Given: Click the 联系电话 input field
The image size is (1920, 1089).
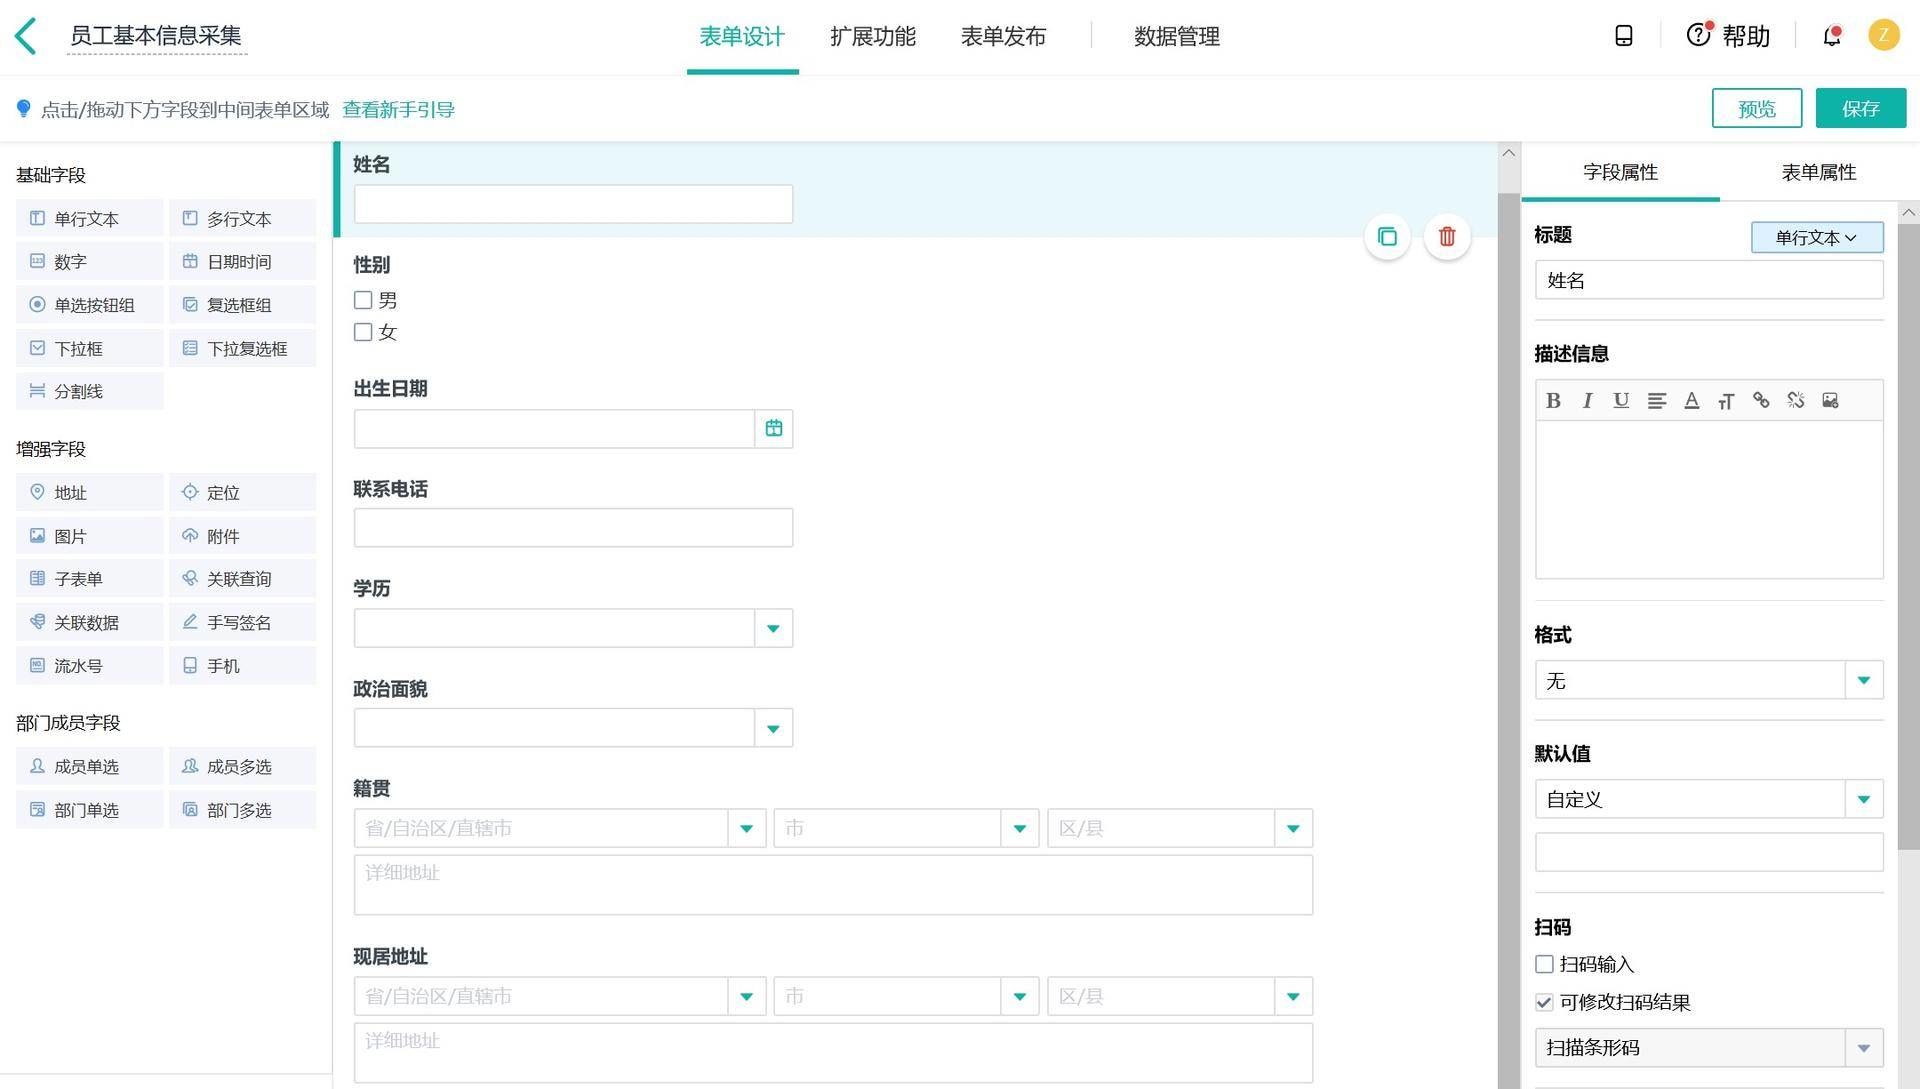Looking at the screenshot, I should (x=573, y=528).
